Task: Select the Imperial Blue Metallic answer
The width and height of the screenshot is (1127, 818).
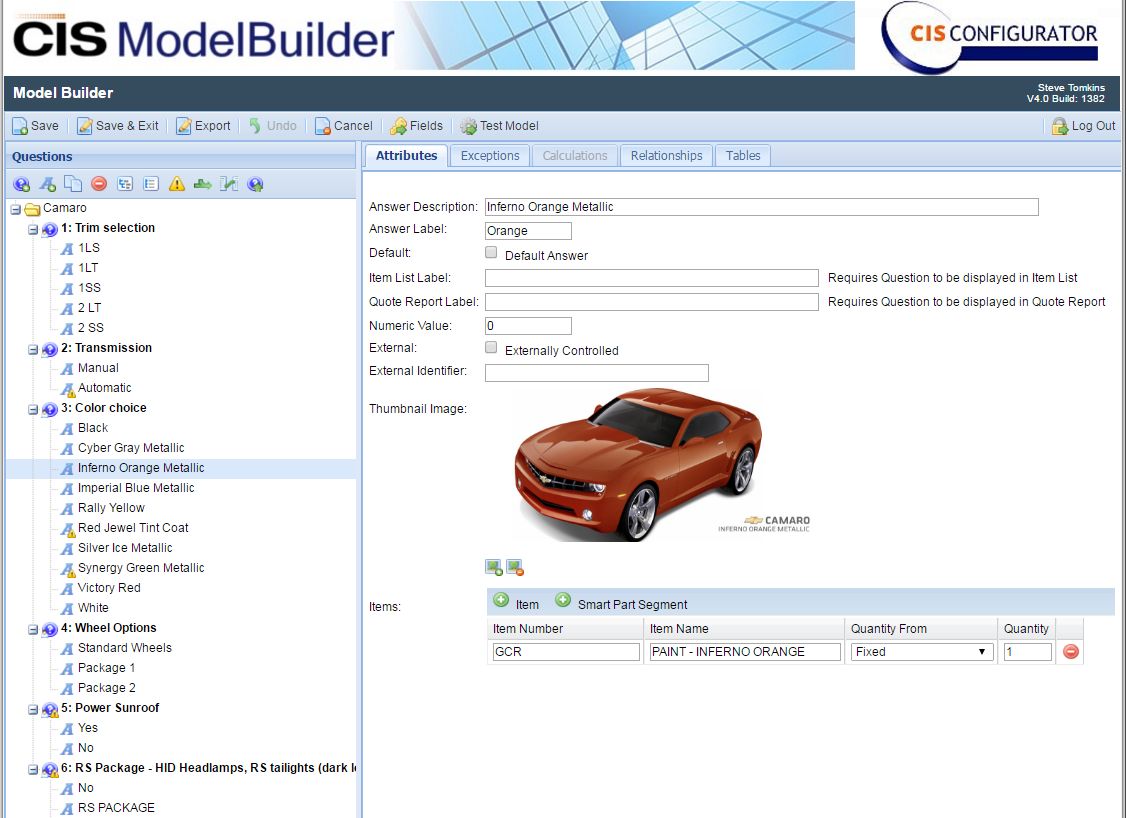Action: [136, 488]
